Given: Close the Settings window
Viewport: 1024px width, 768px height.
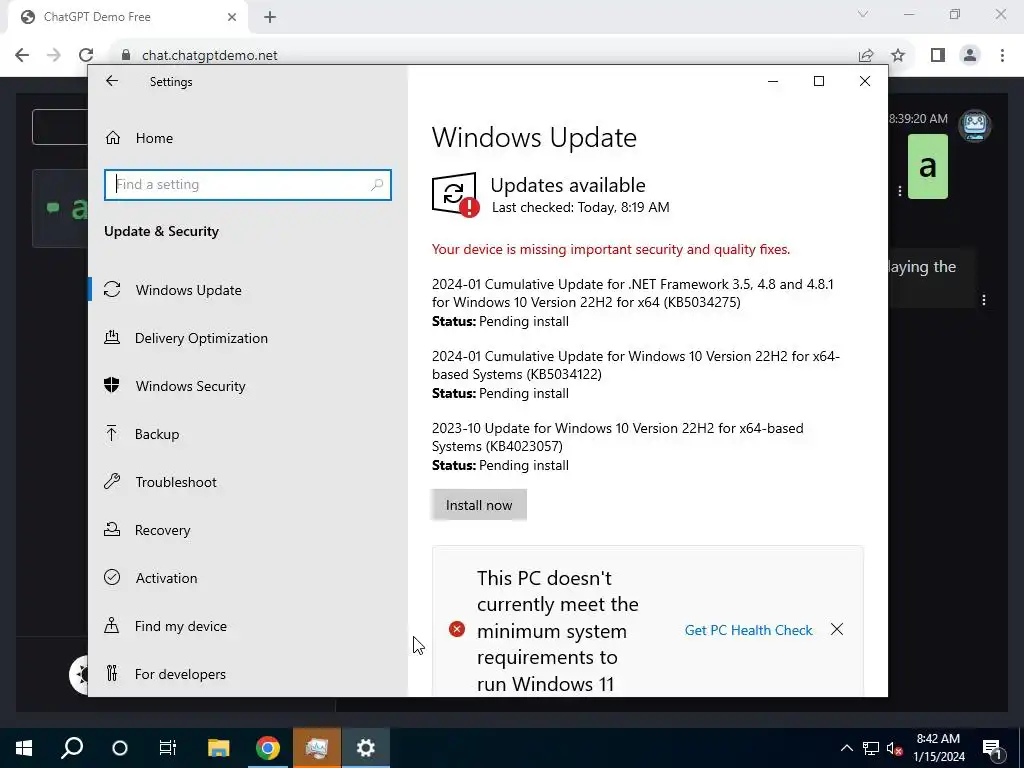Looking at the screenshot, I should (x=865, y=81).
